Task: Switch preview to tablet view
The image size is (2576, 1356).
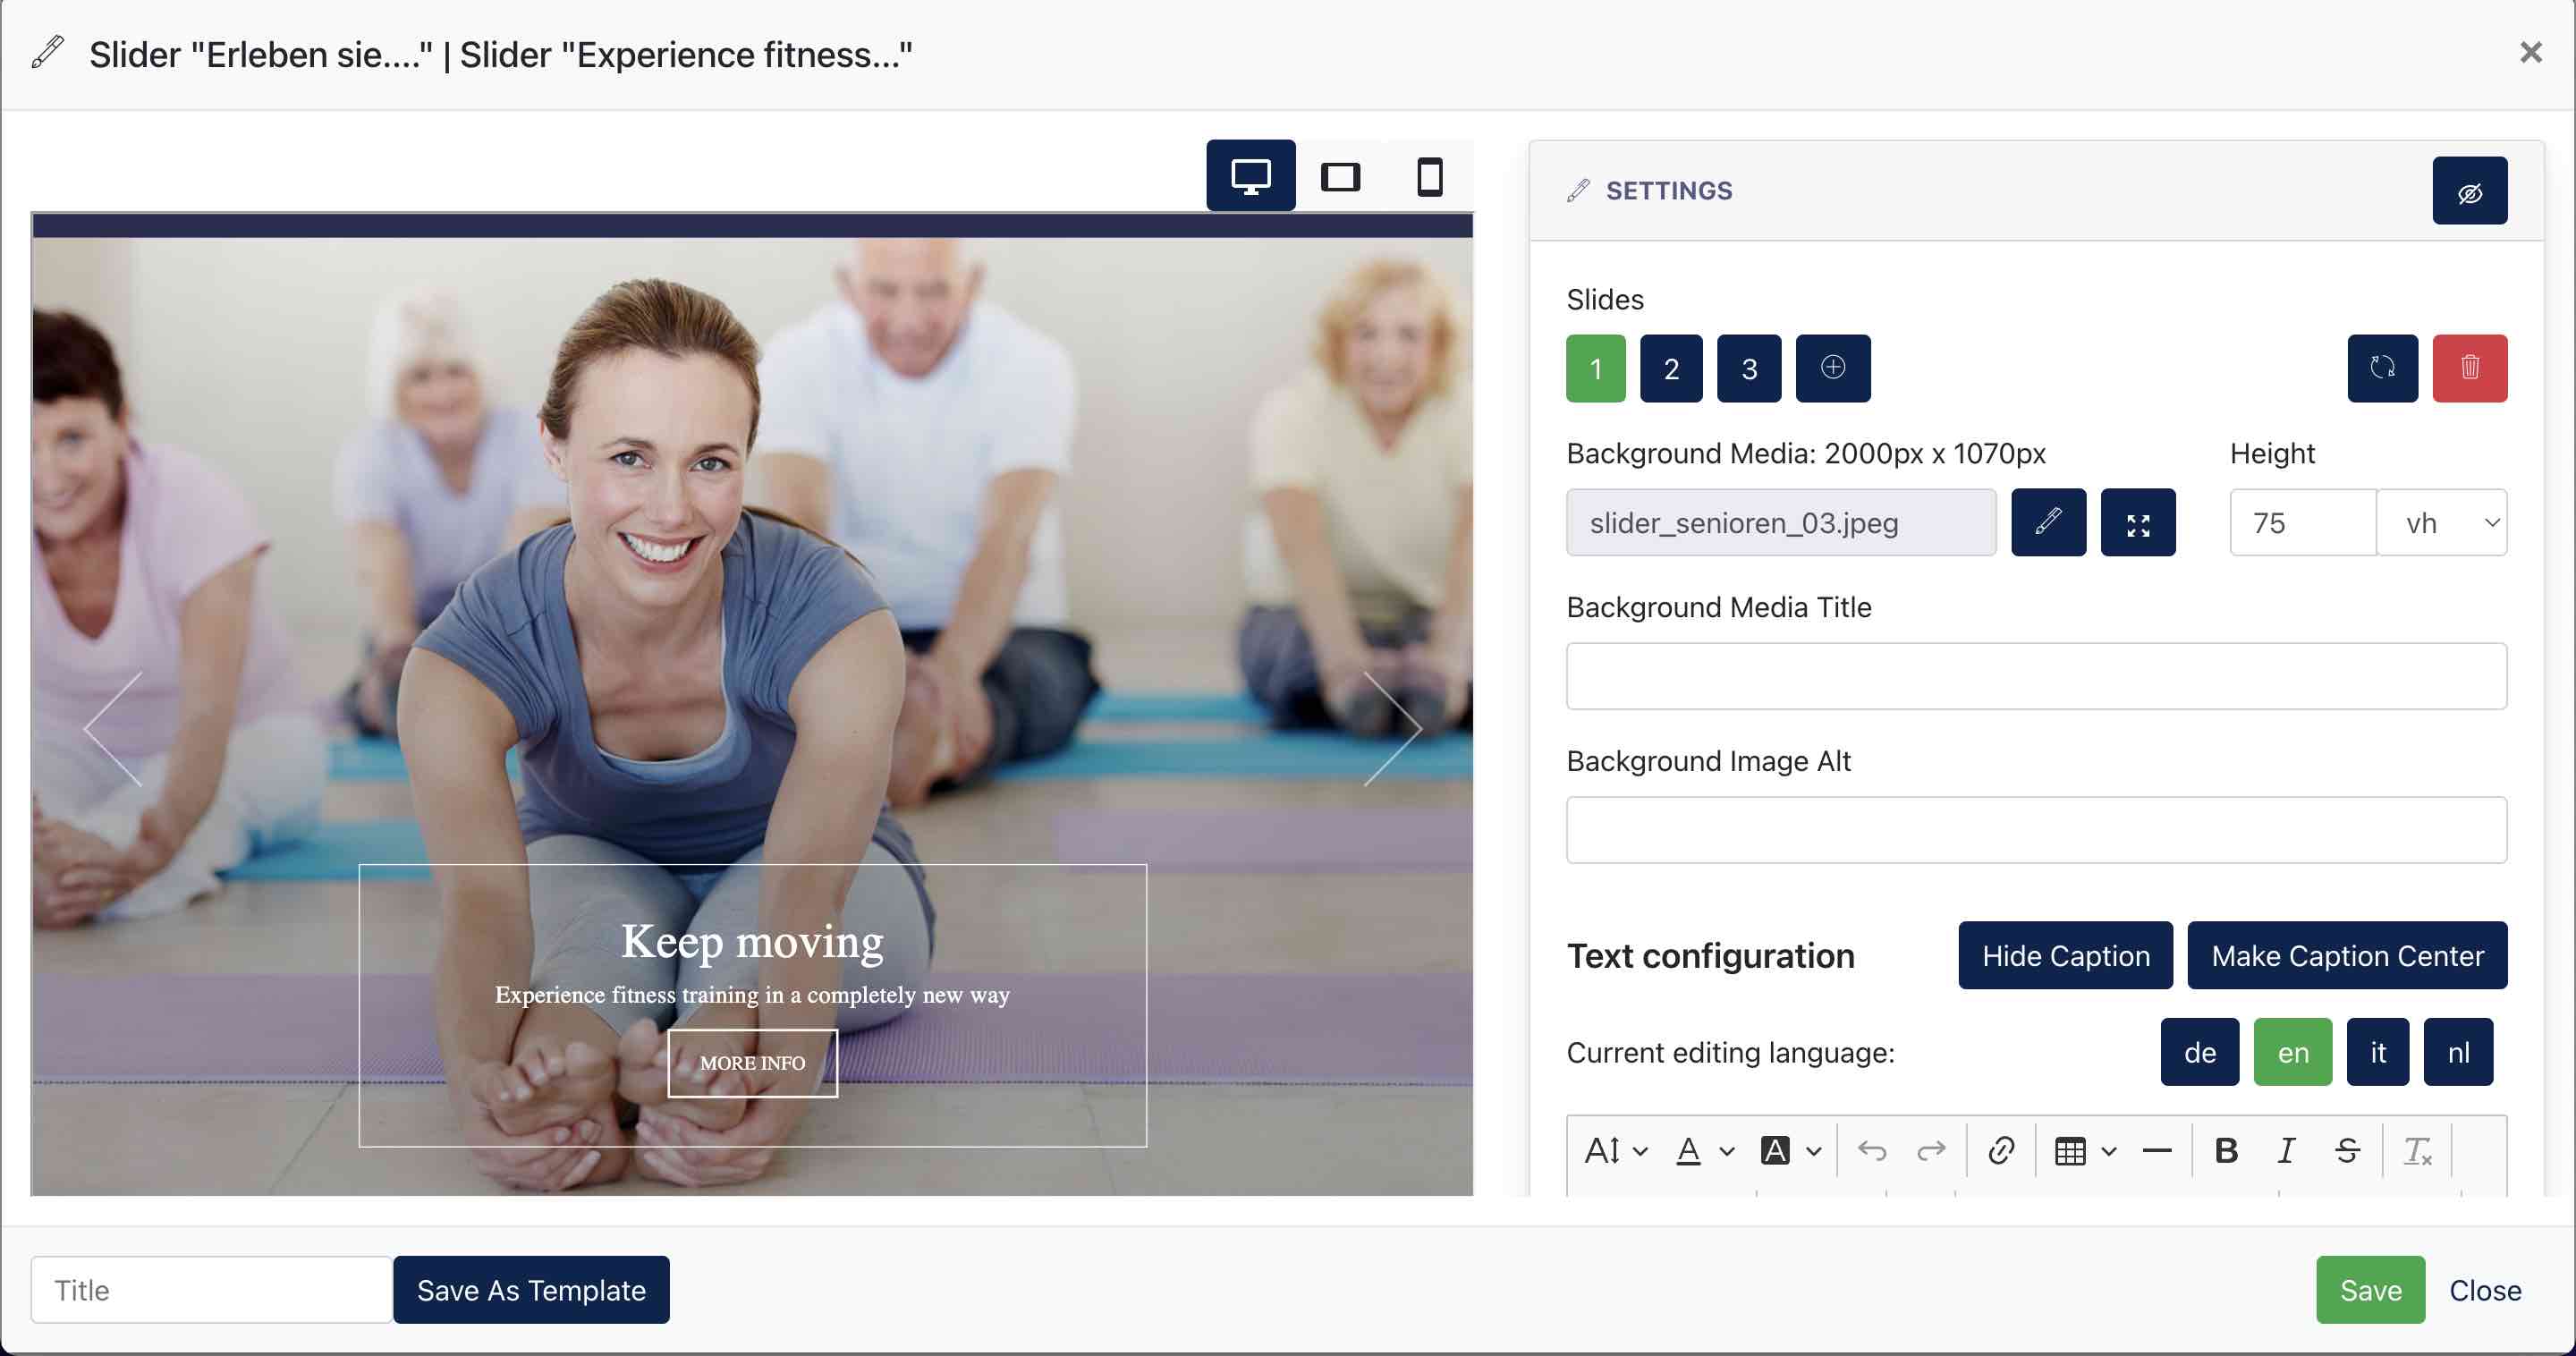Action: [1340, 177]
